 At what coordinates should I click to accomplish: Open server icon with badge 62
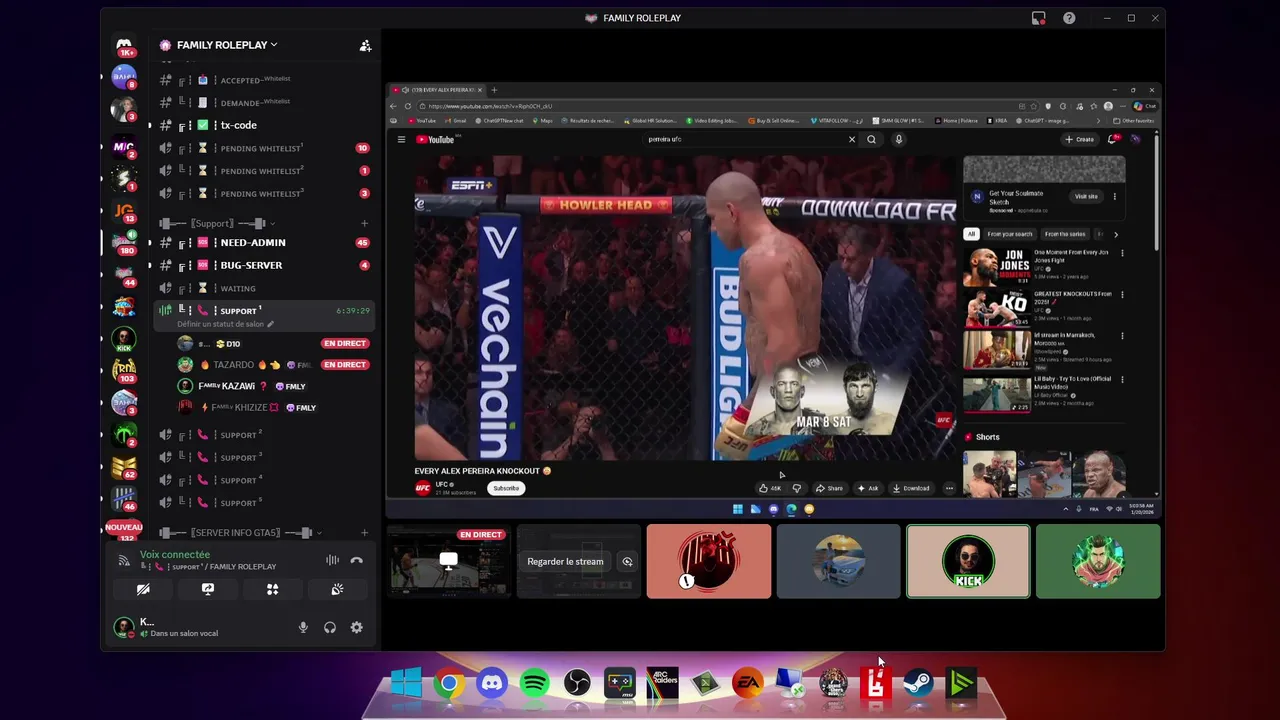[124, 467]
